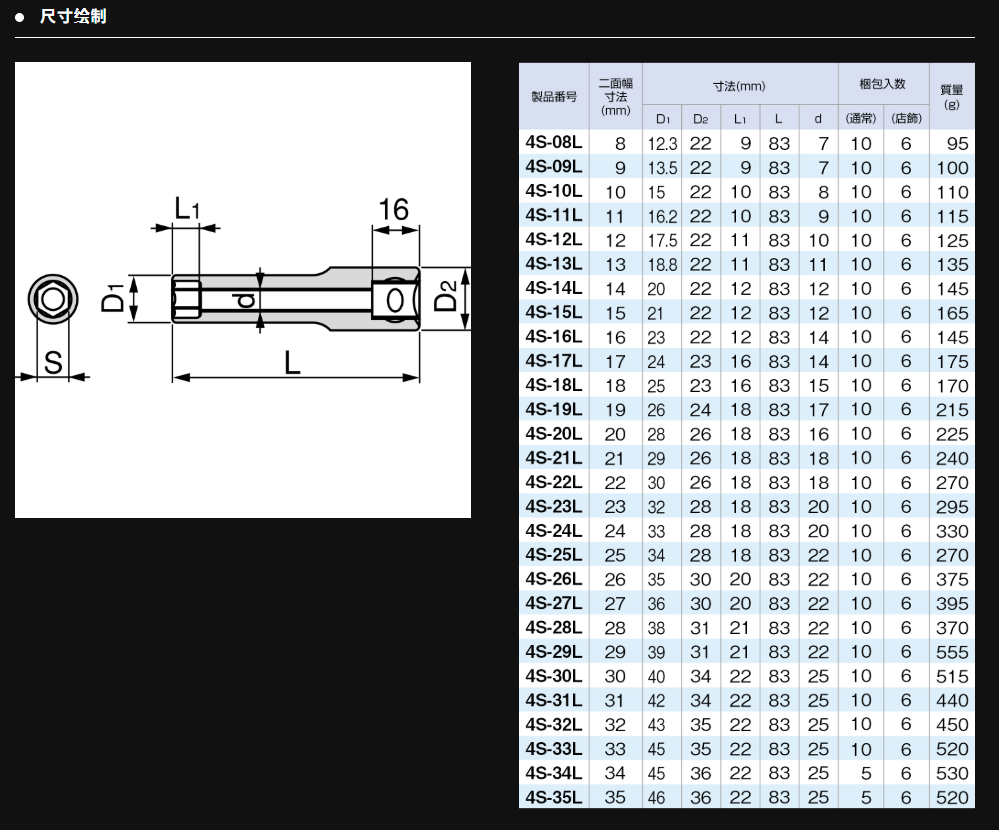999x830 pixels.
Task: Select product number 4S-08L in table
Action: point(552,143)
